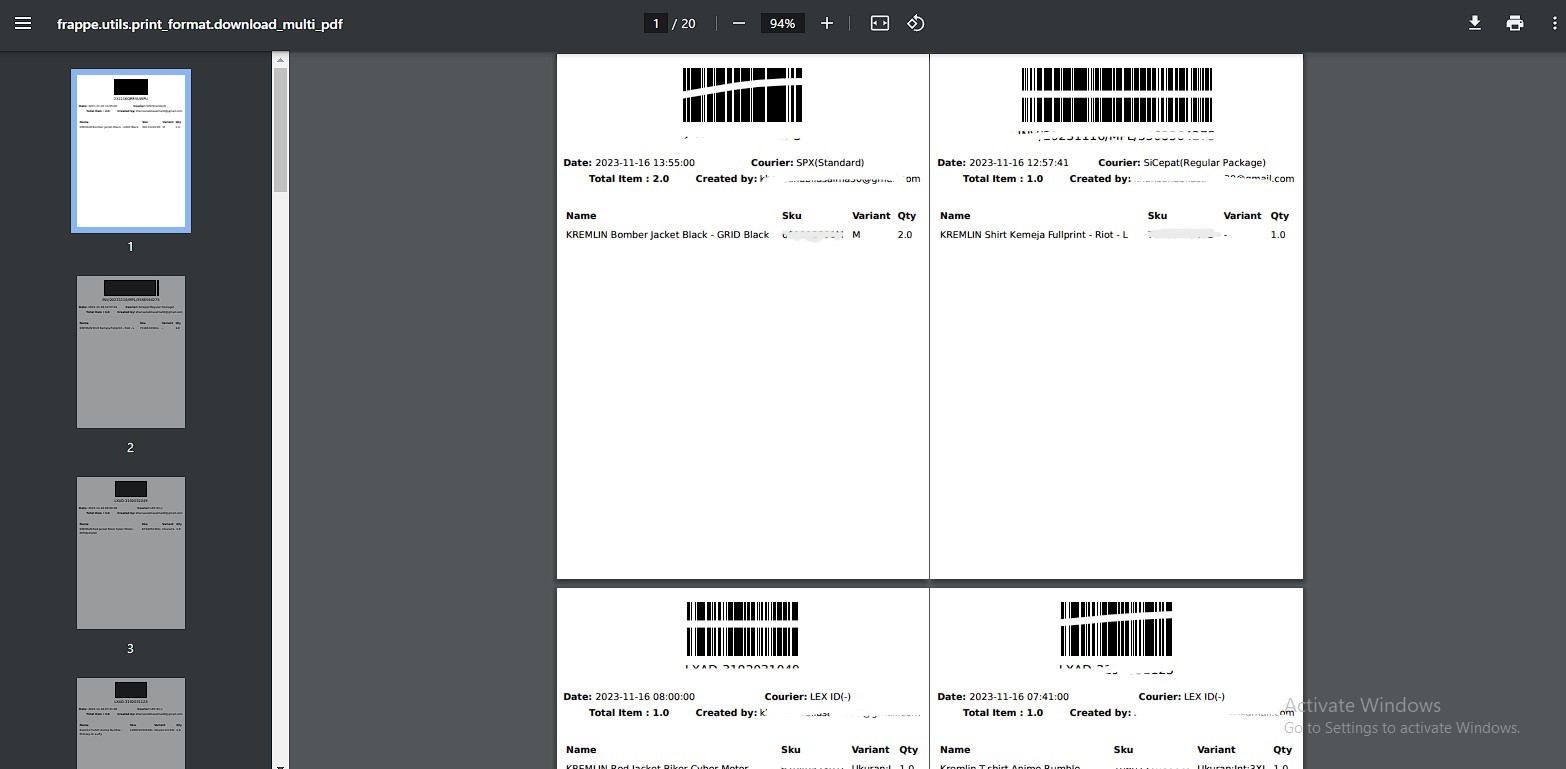Open page 2 thumbnail in sidebar
The image size is (1566, 769).
(x=131, y=352)
